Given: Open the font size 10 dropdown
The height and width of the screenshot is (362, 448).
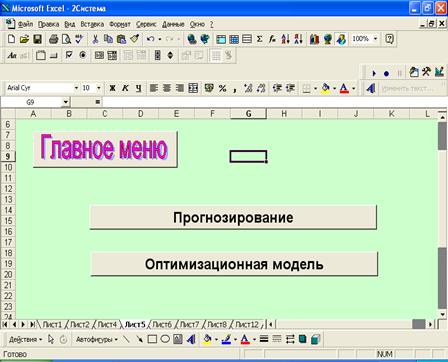Looking at the screenshot, I should point(99,88).
